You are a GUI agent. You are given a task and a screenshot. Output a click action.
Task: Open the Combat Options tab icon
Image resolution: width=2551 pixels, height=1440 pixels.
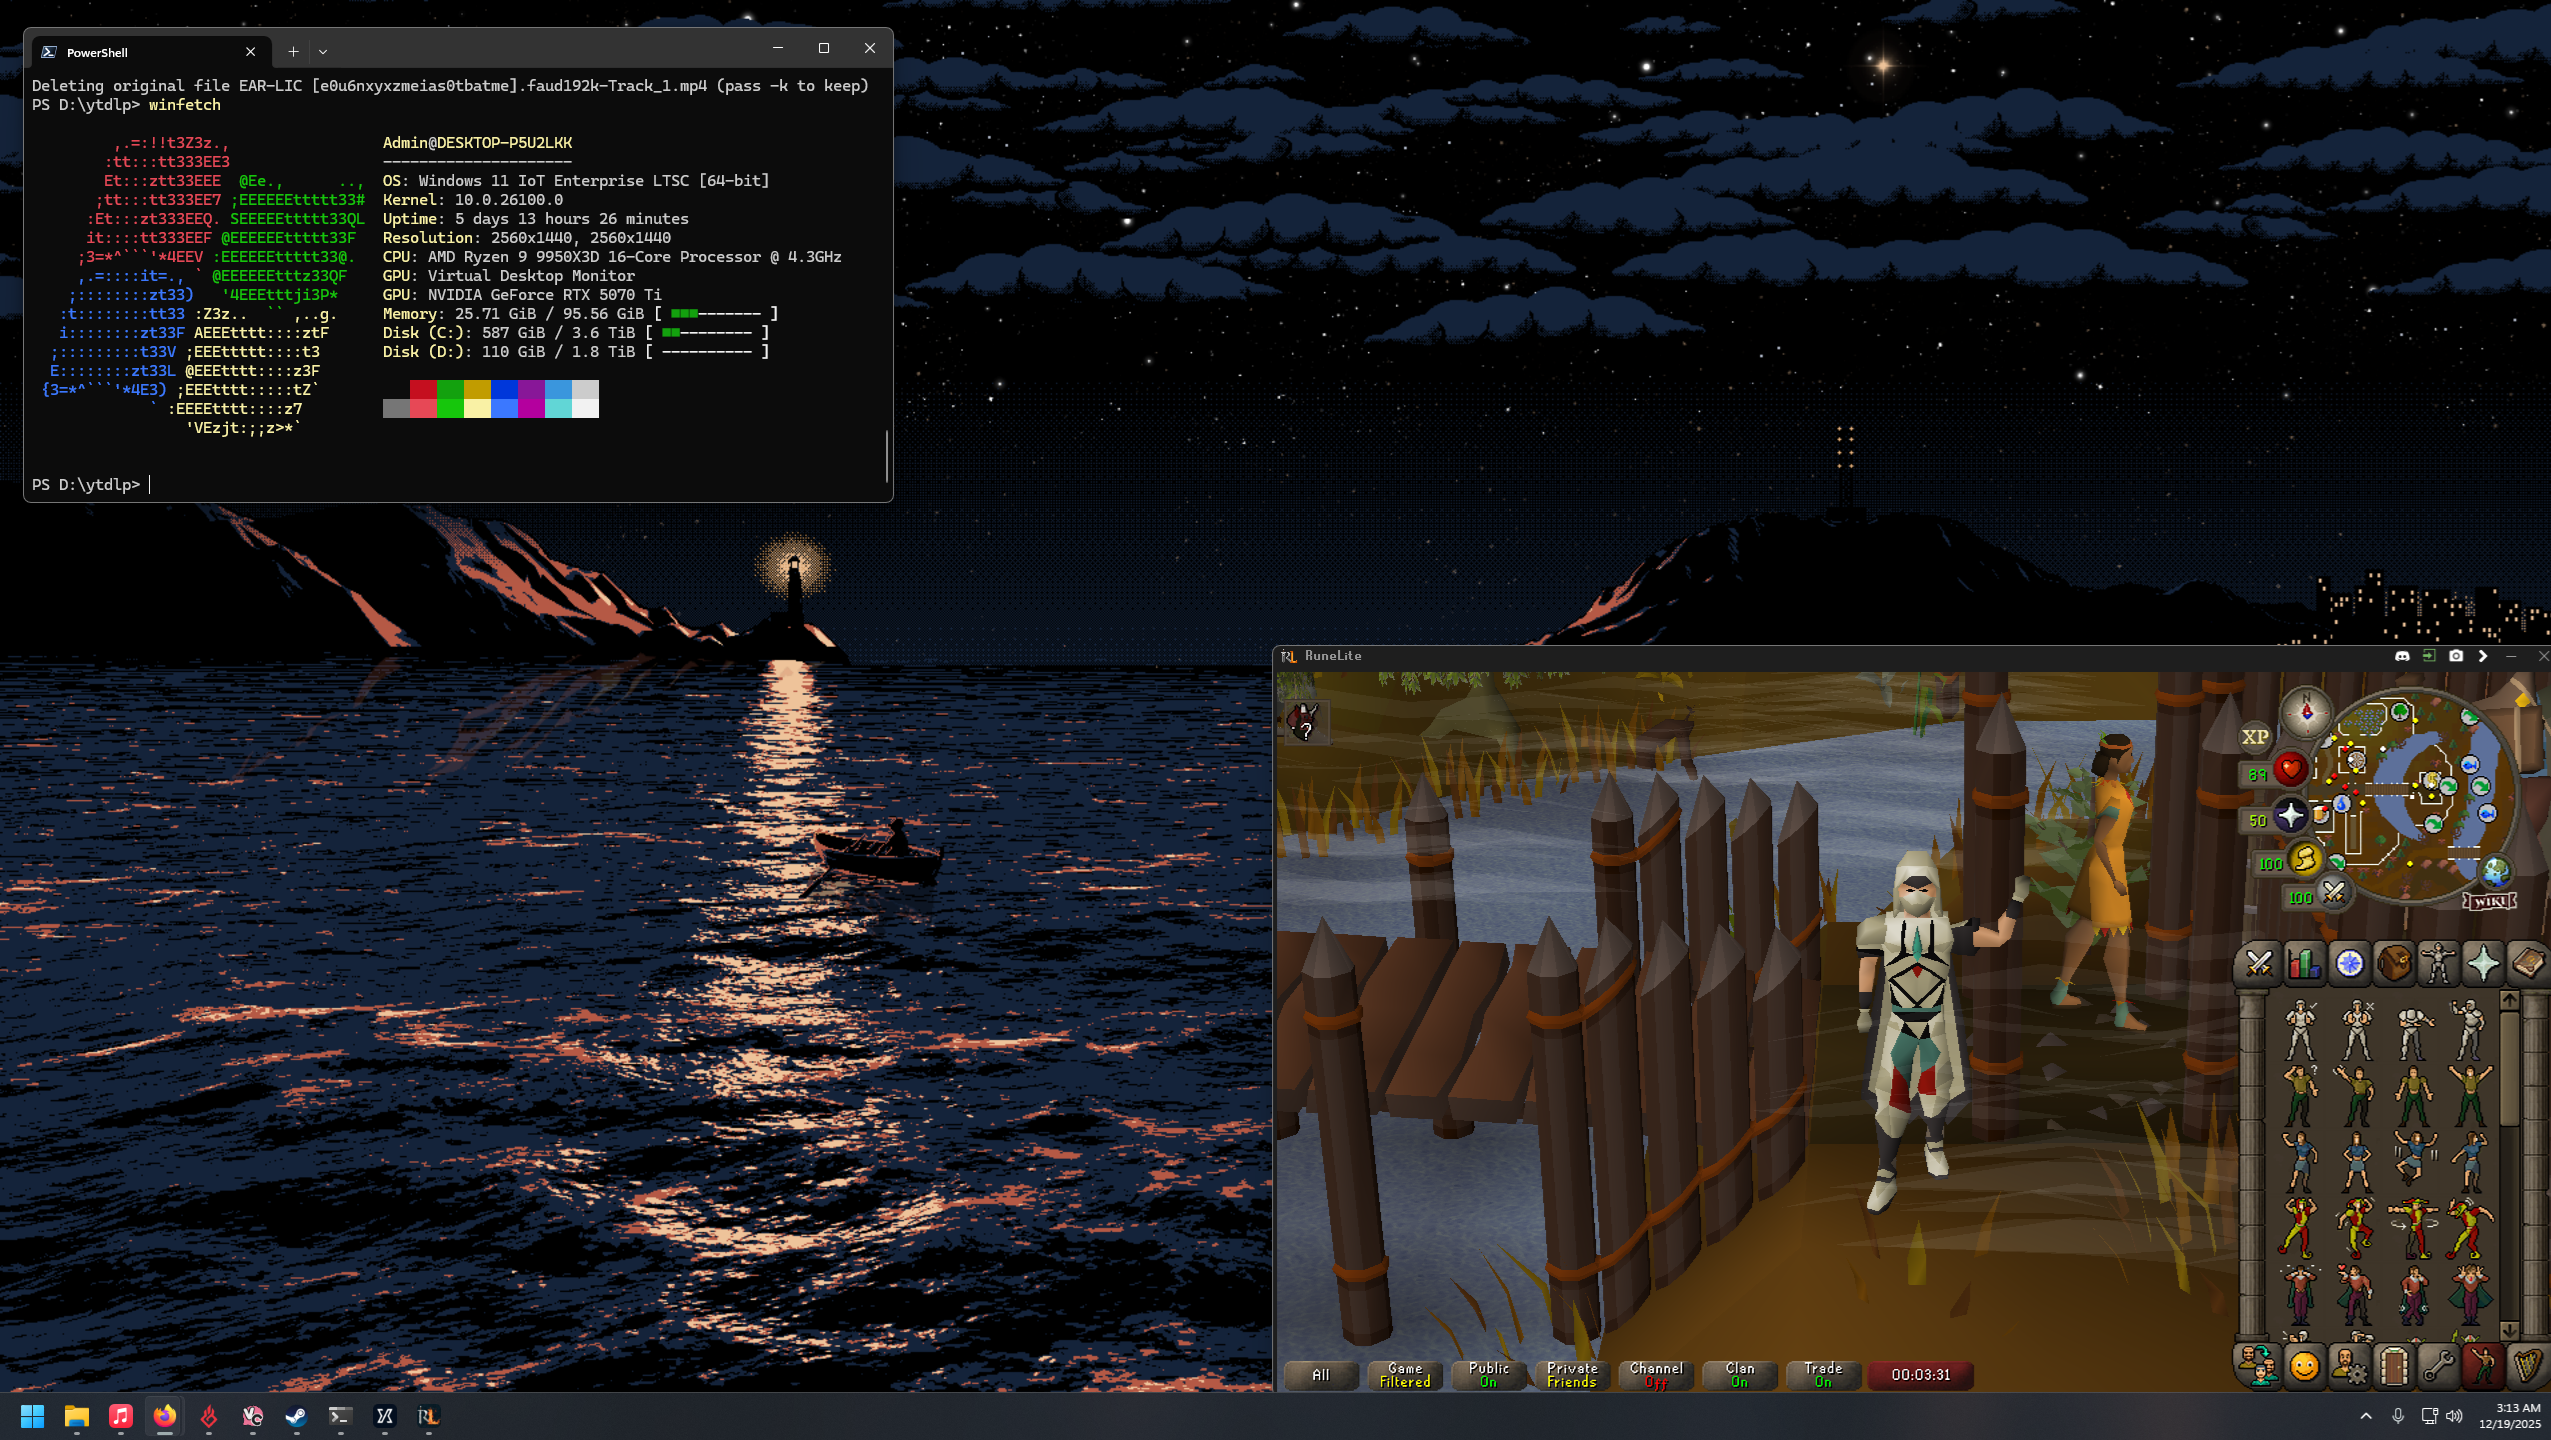point(2259,964)
